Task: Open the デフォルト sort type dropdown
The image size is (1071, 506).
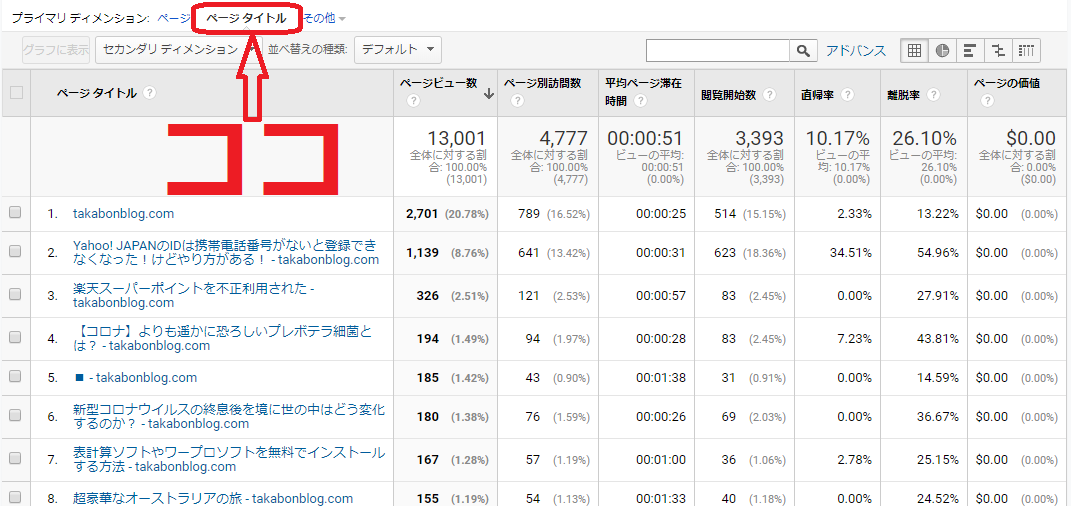Action: pos(398,49)
